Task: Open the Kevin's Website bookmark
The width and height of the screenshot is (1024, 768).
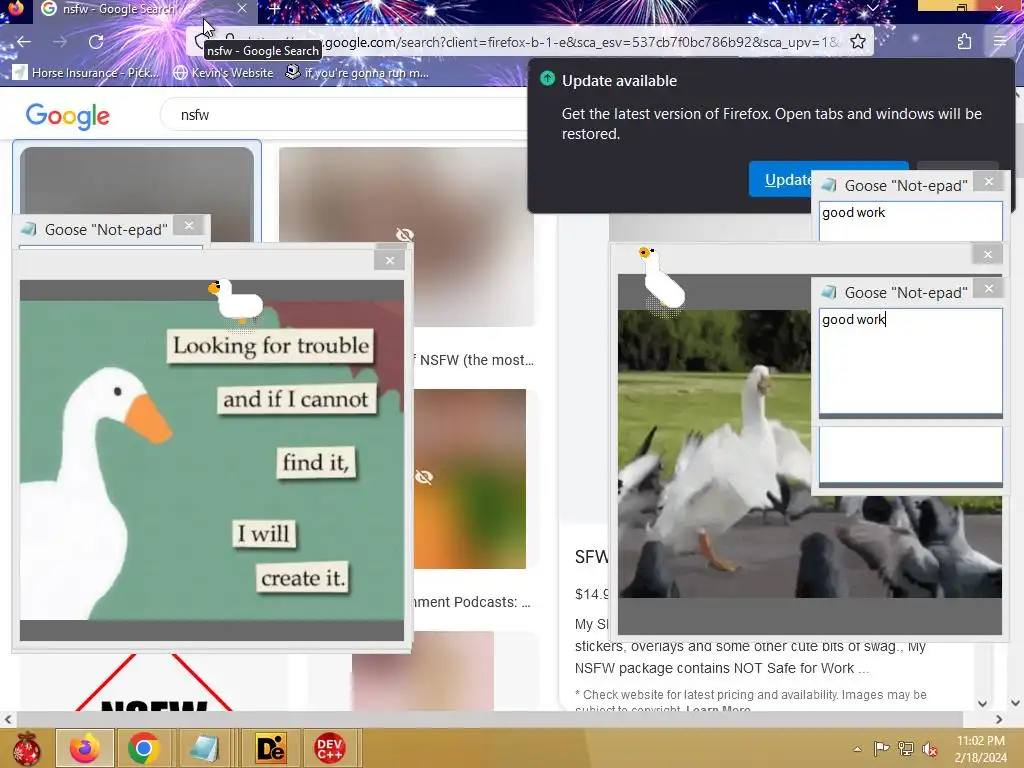Action: coord(224,72)
